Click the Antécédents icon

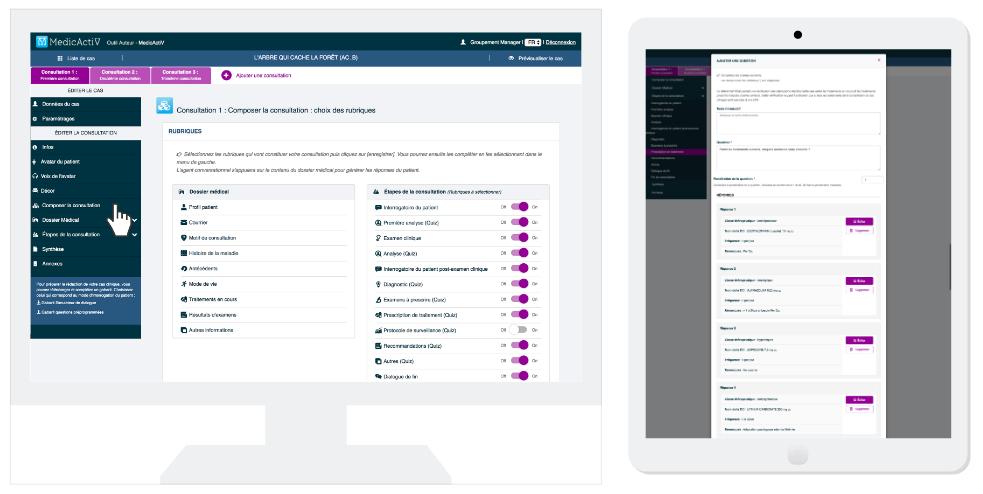(x=184, y=268)
